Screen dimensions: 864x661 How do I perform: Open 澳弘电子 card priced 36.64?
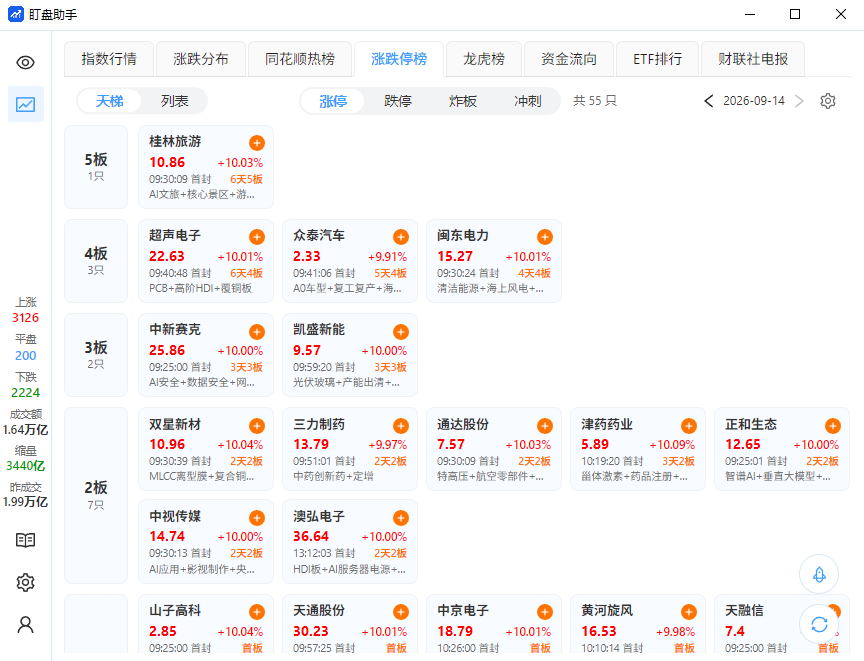point(350,541)
